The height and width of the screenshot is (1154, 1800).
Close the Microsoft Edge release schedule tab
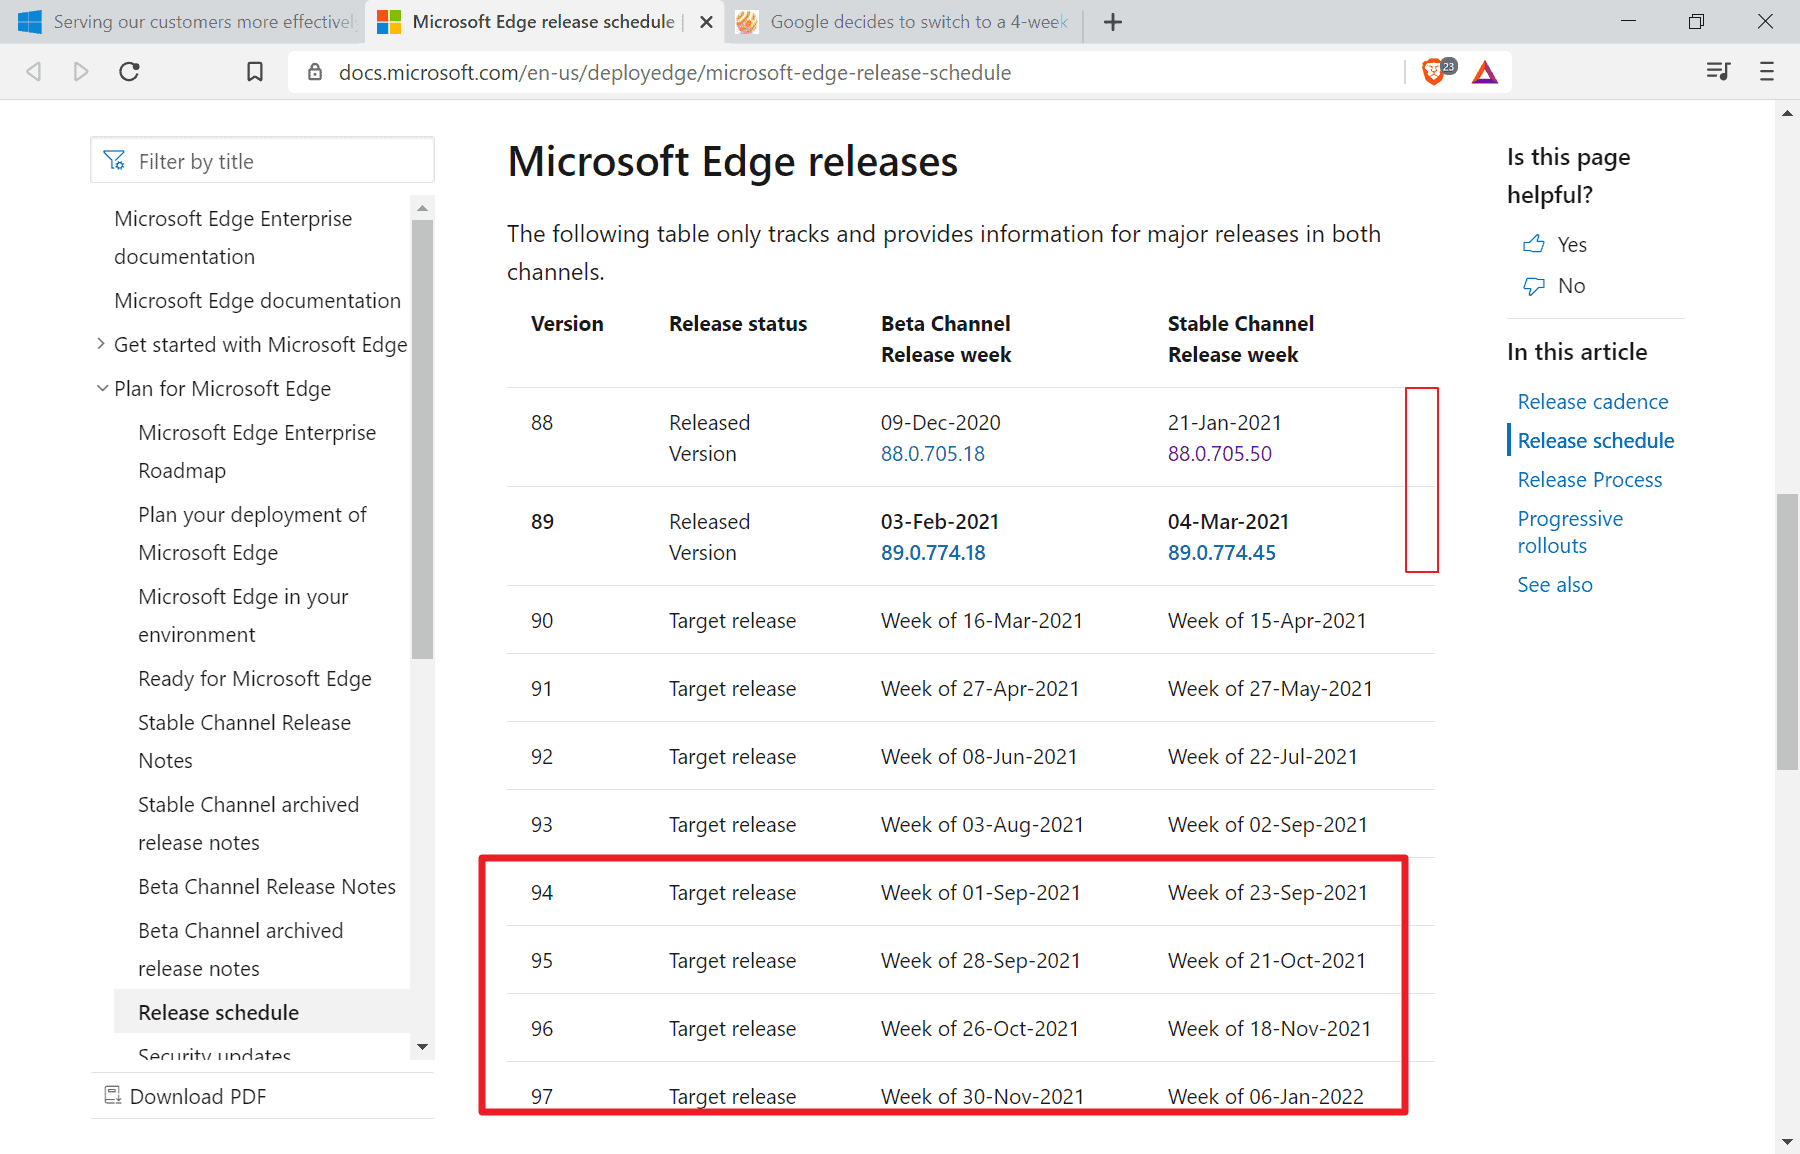click(x=706, y=22)
